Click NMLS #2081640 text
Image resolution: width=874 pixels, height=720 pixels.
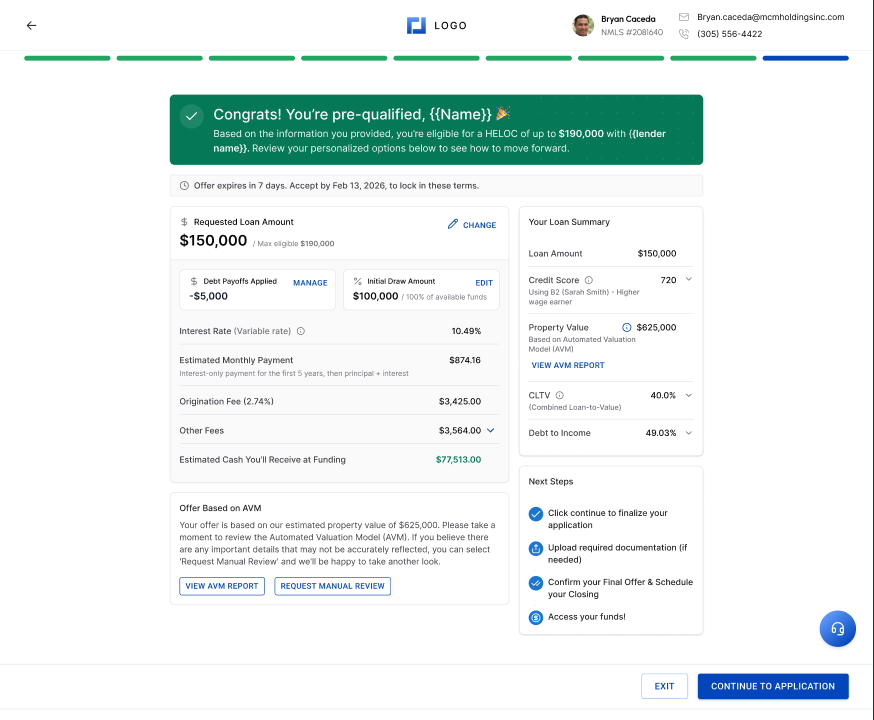coord(632,32)
